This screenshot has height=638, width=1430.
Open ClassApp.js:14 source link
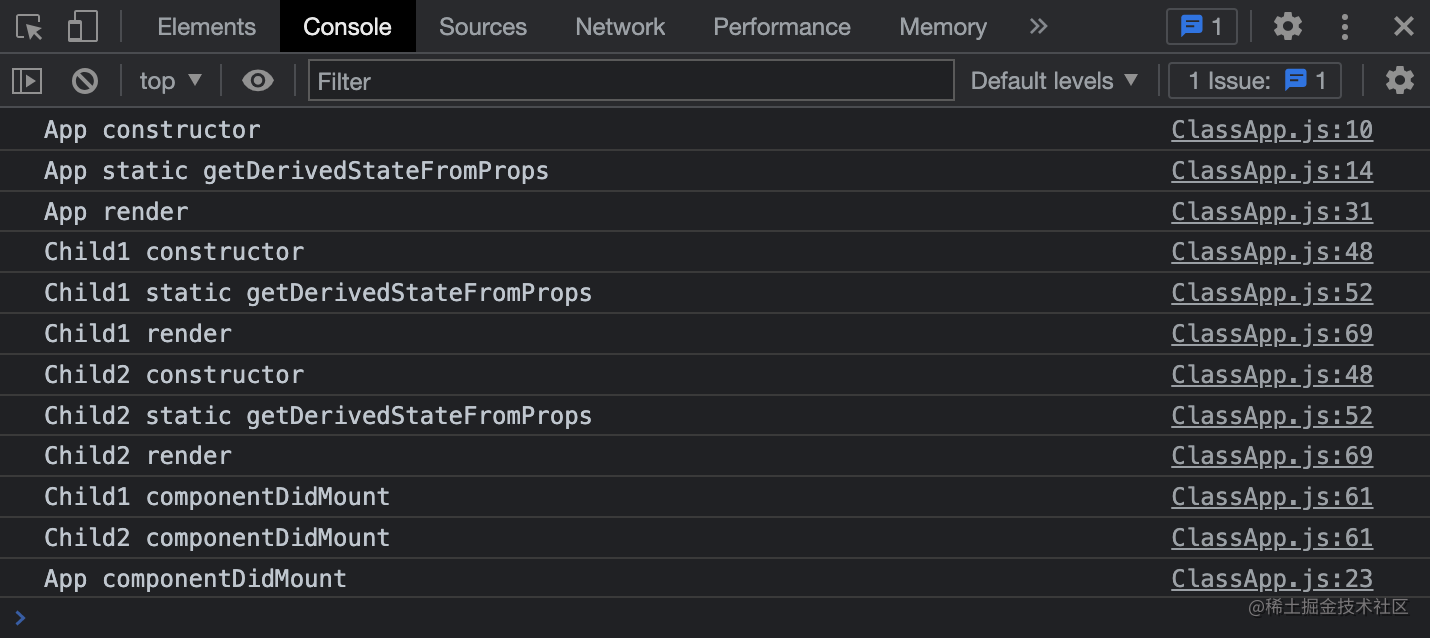[x=1272, y=171]
